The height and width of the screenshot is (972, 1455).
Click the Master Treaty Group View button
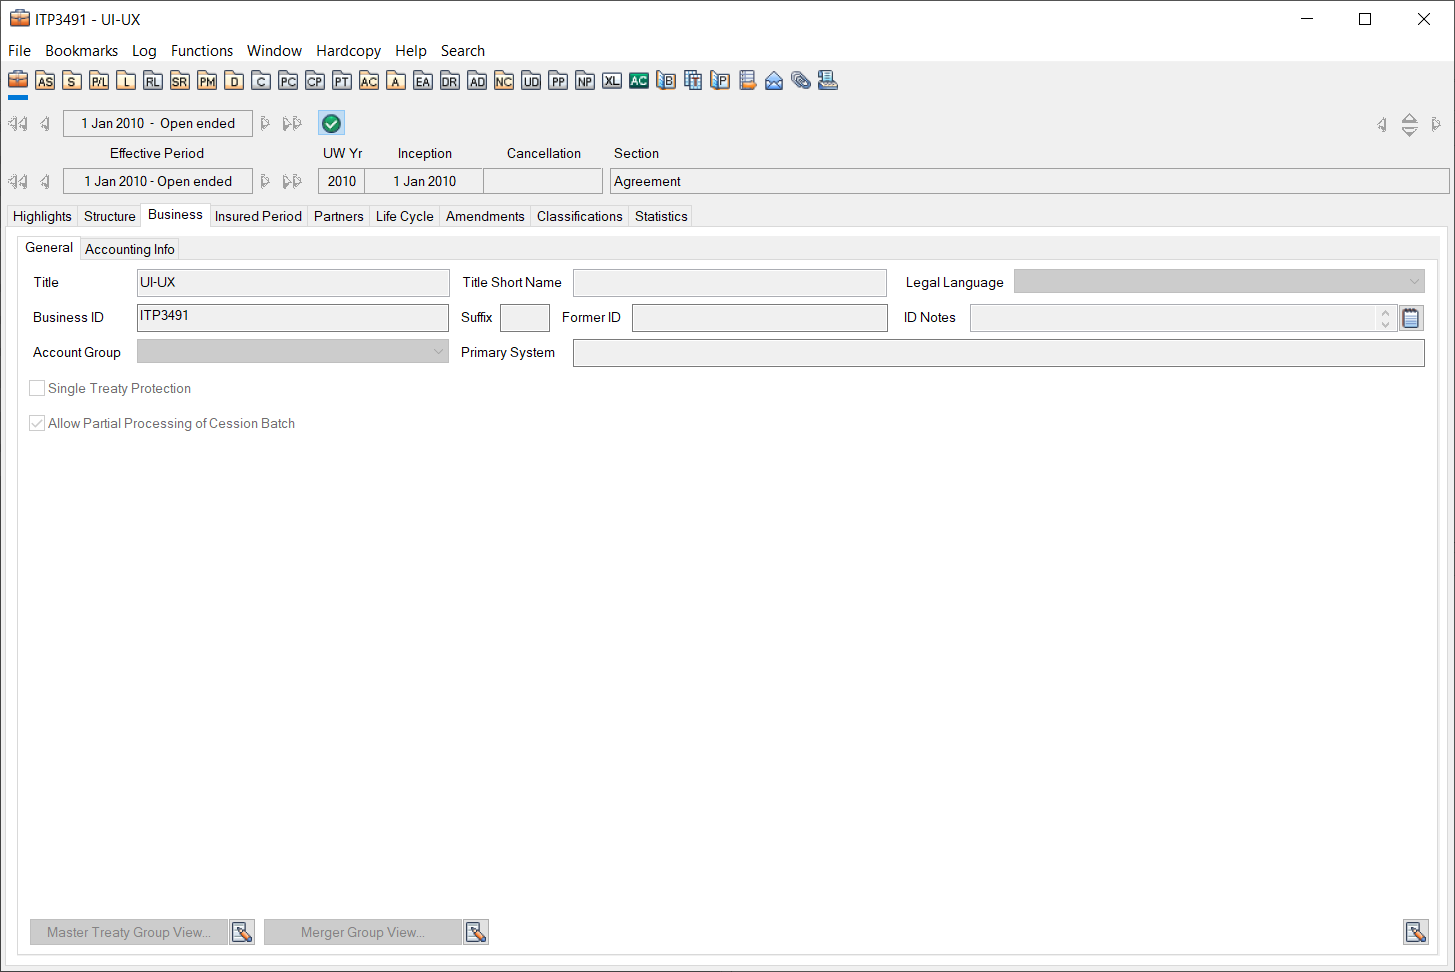click(129, 932)
